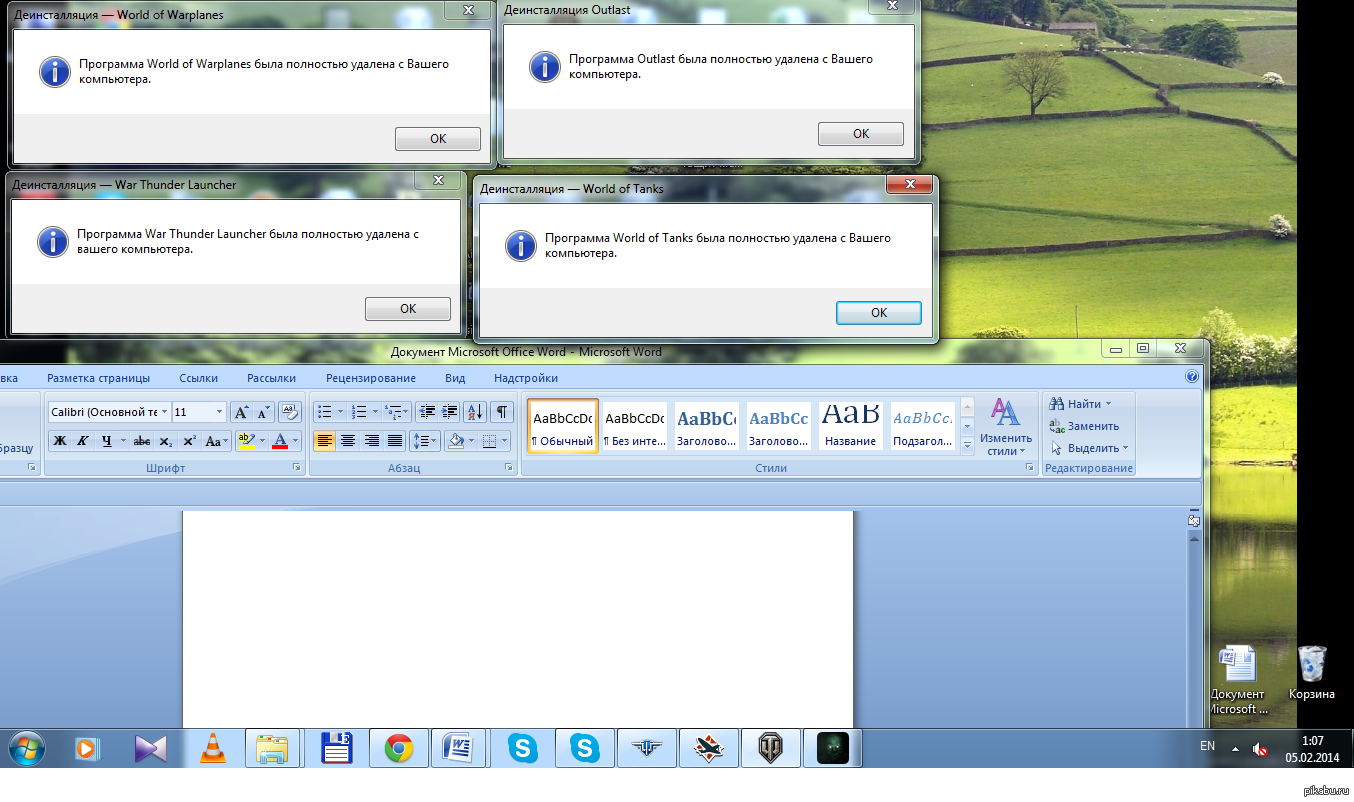Toggle center text alignment
The height and width of the screenshot is (802, 1354).
coord(348,441)
